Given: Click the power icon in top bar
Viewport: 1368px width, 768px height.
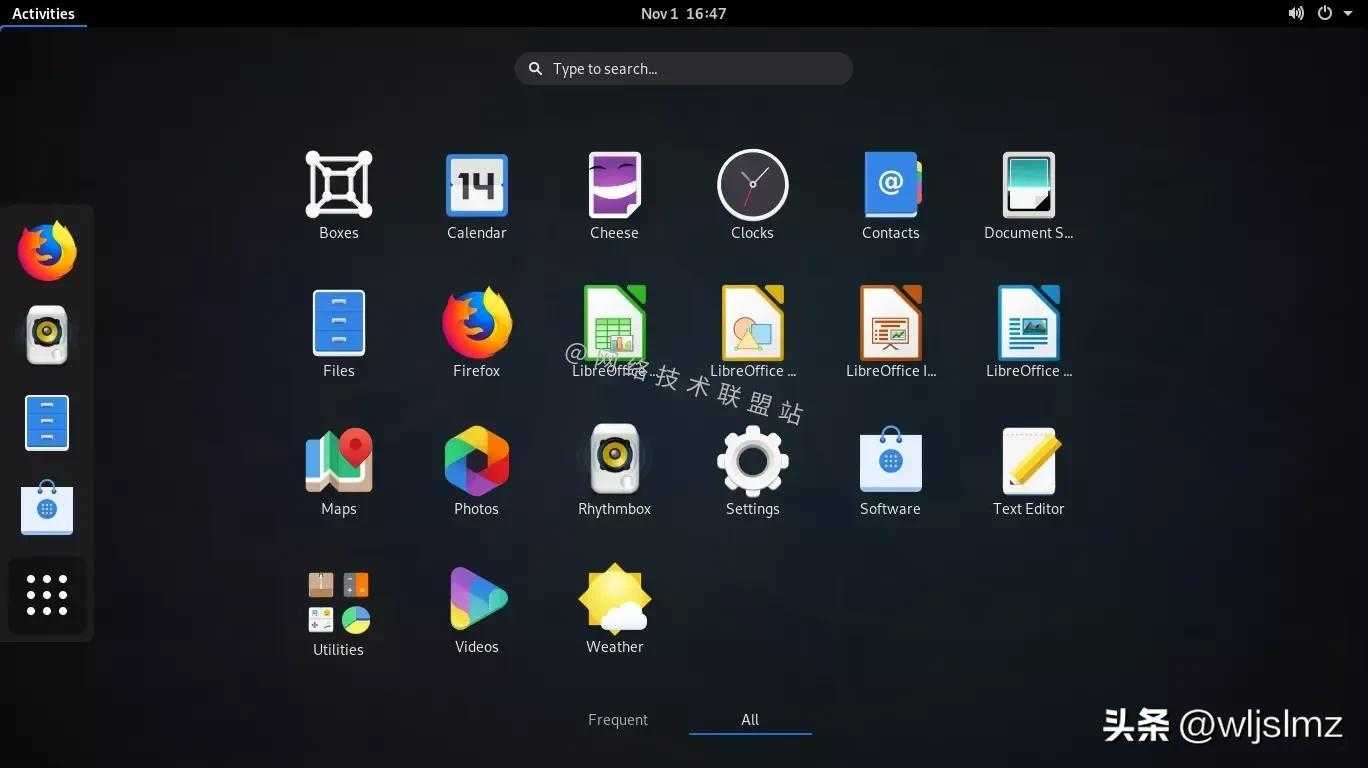Looking at the screenshot, I should (1325, 13).
